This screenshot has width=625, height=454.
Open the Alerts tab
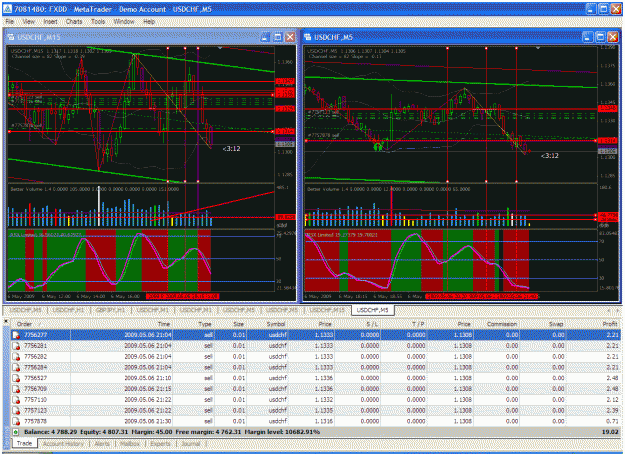tap(102, 443)
